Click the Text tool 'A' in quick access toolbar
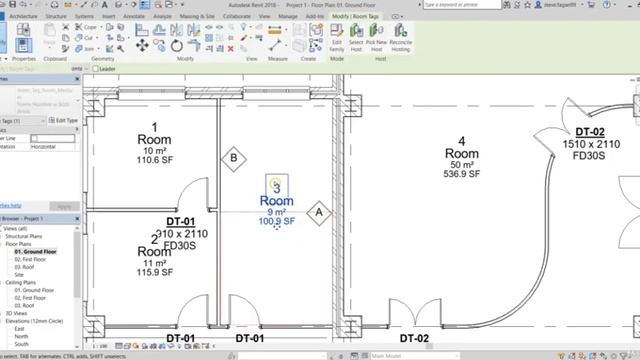This screenshot has width=640, height=360. tap(104, 5)
